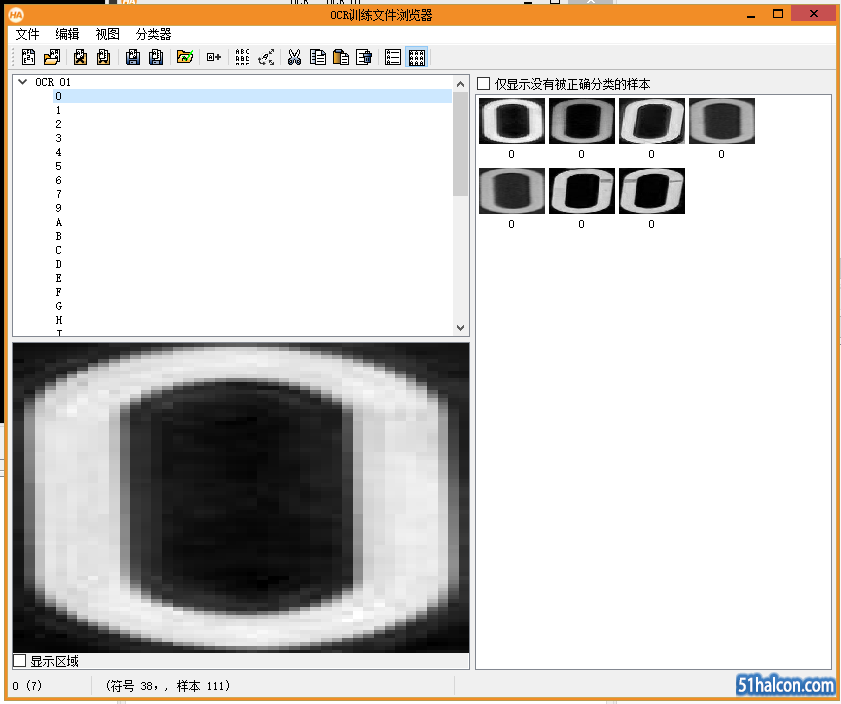The width and height of the screenshot is (841, 704).
Task: Open the 编辑 menu
Action: pos(67,34)
